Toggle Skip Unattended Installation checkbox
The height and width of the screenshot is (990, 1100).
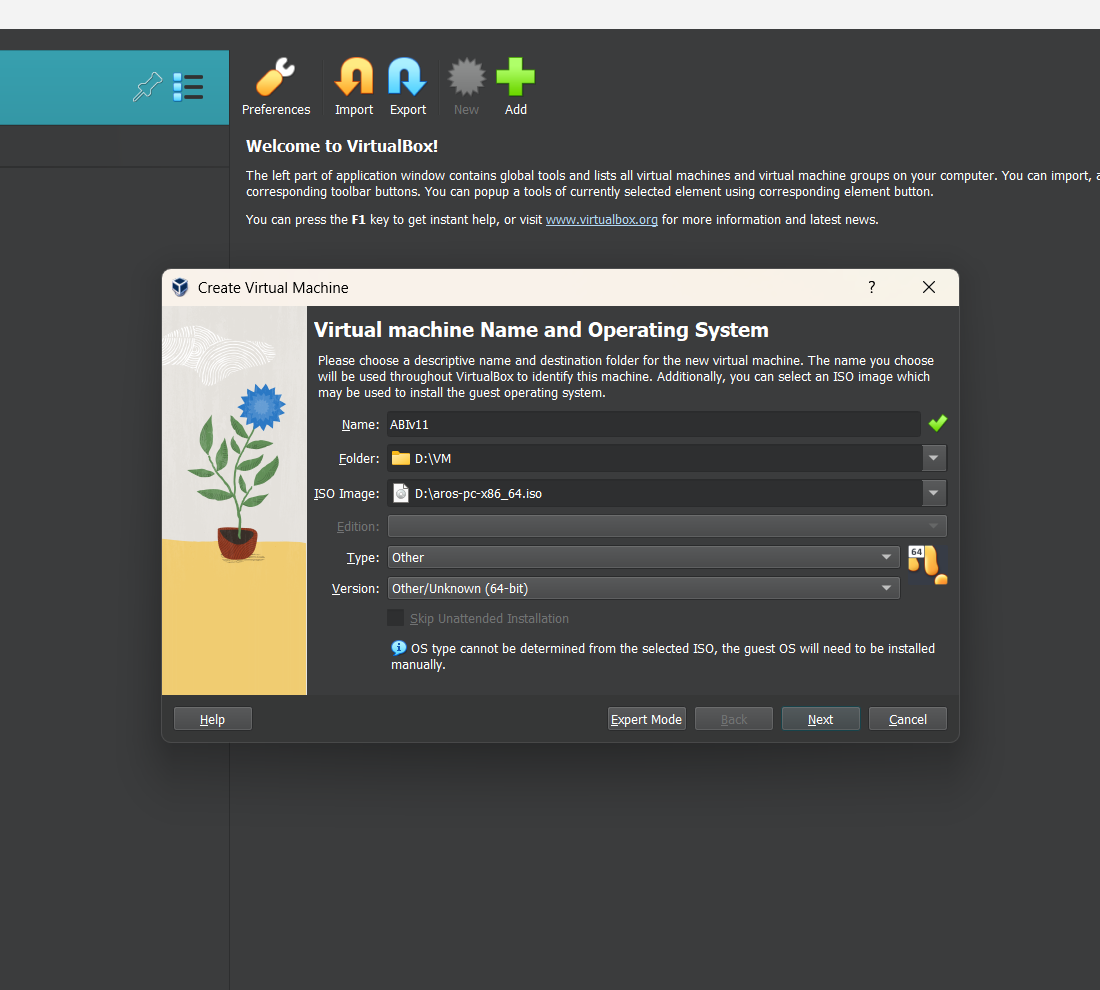(396, 617)
